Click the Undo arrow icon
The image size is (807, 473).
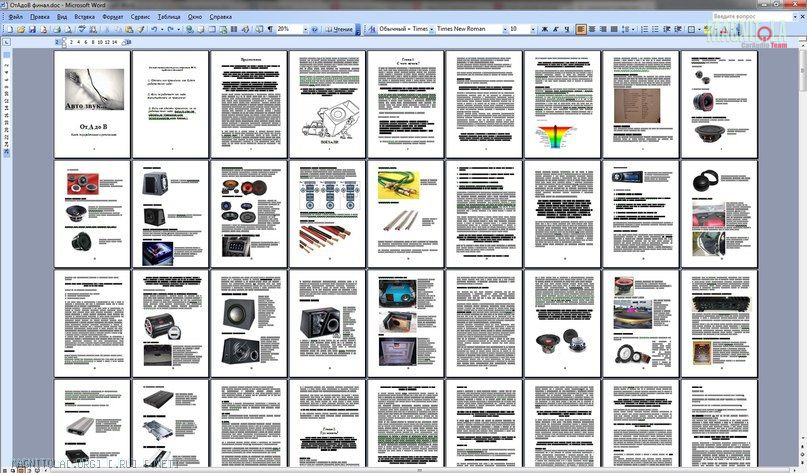click(154, 29)
